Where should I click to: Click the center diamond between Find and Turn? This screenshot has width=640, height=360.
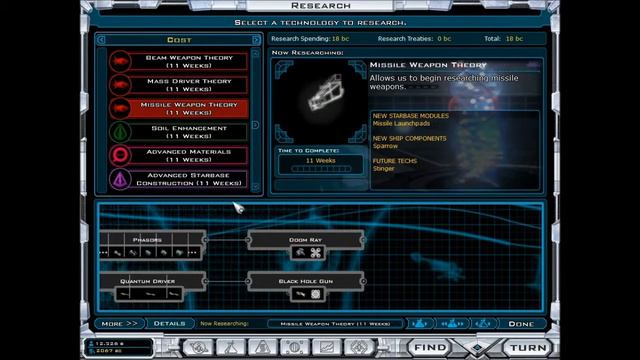pyautogui.click(x=477, y=348)
